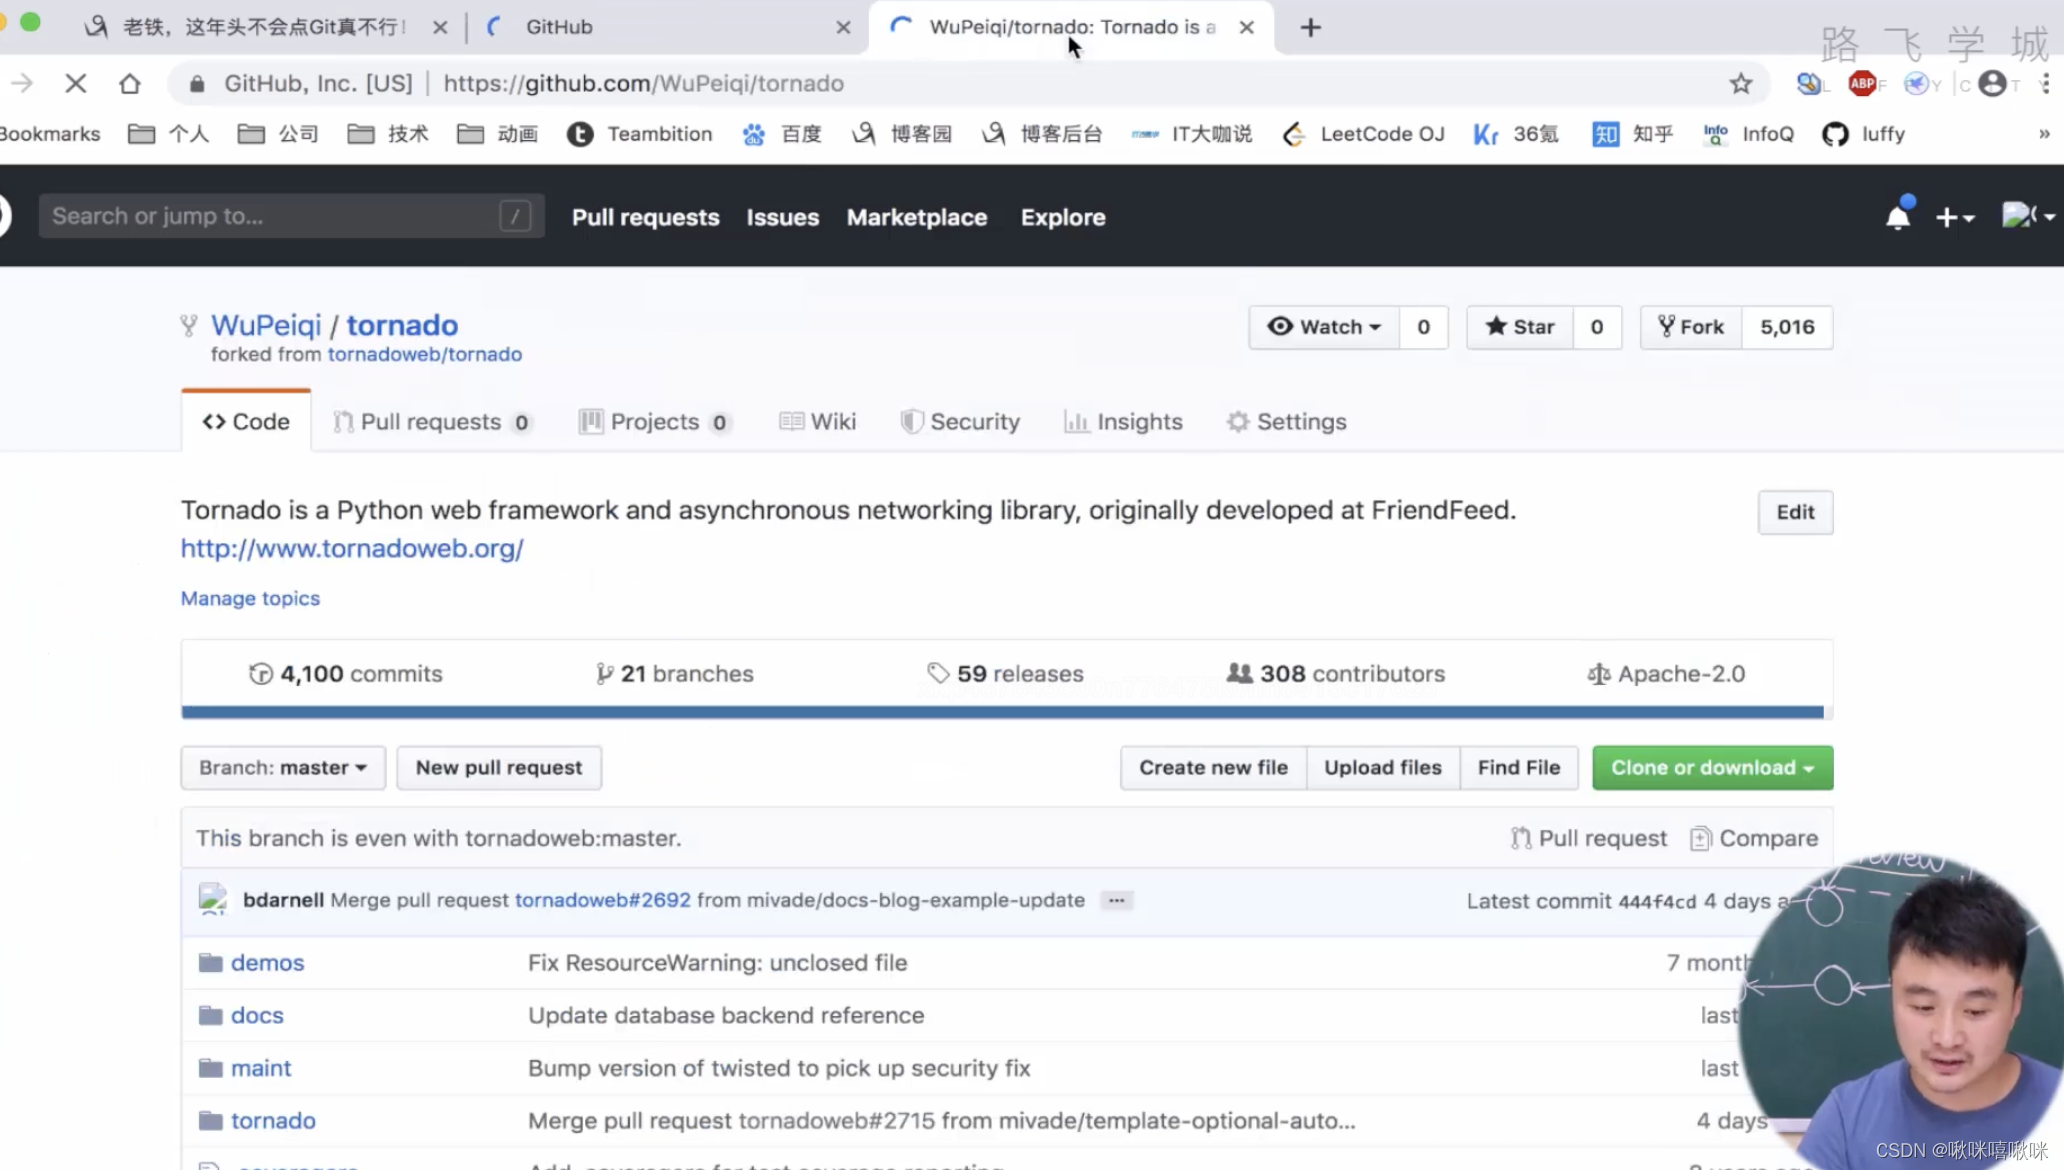Fork the repository
Image resolution: width=2064 pixels, height=1170 pixels.
pos(1691,327)
